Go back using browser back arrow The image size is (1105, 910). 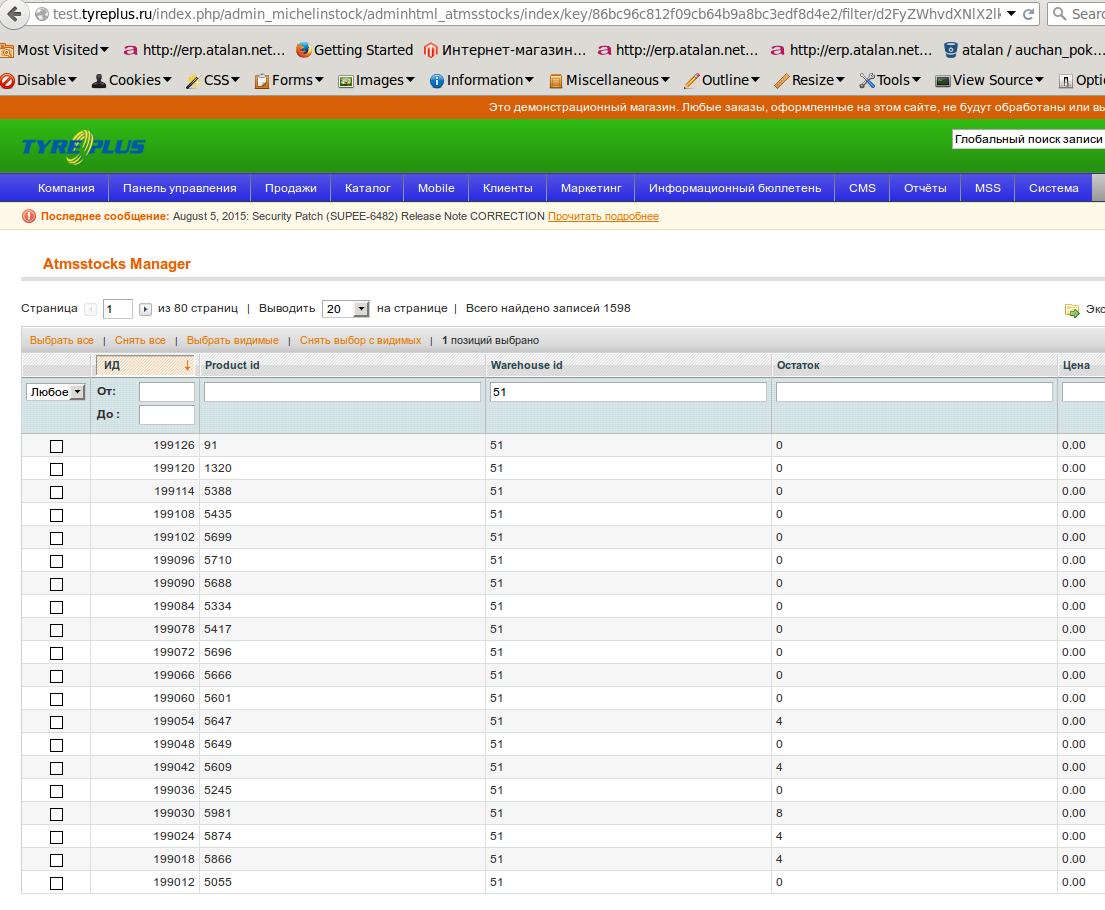pos(14,13)
